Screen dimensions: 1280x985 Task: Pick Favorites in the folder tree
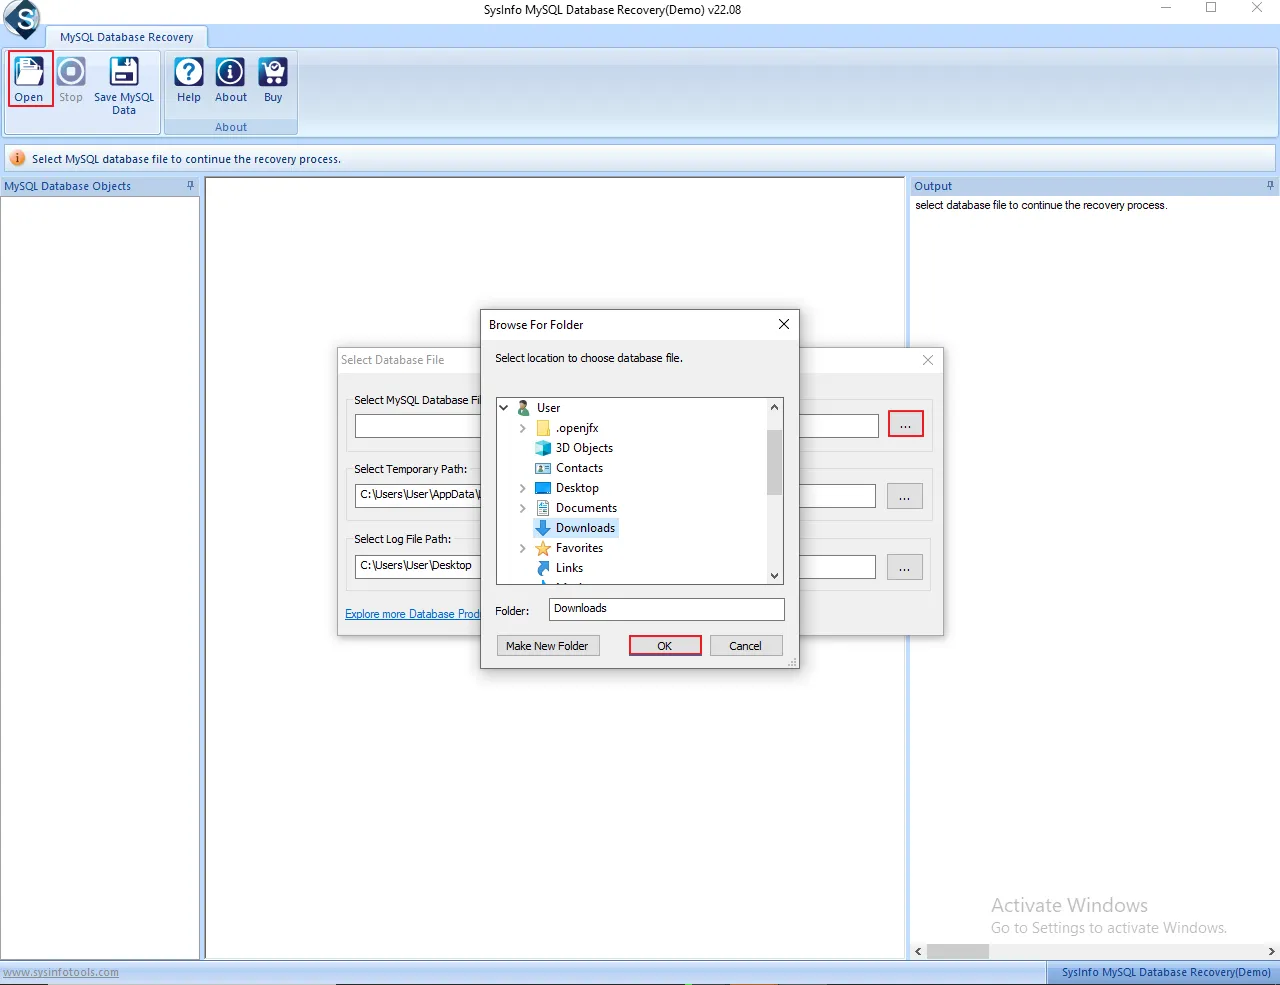579,548
